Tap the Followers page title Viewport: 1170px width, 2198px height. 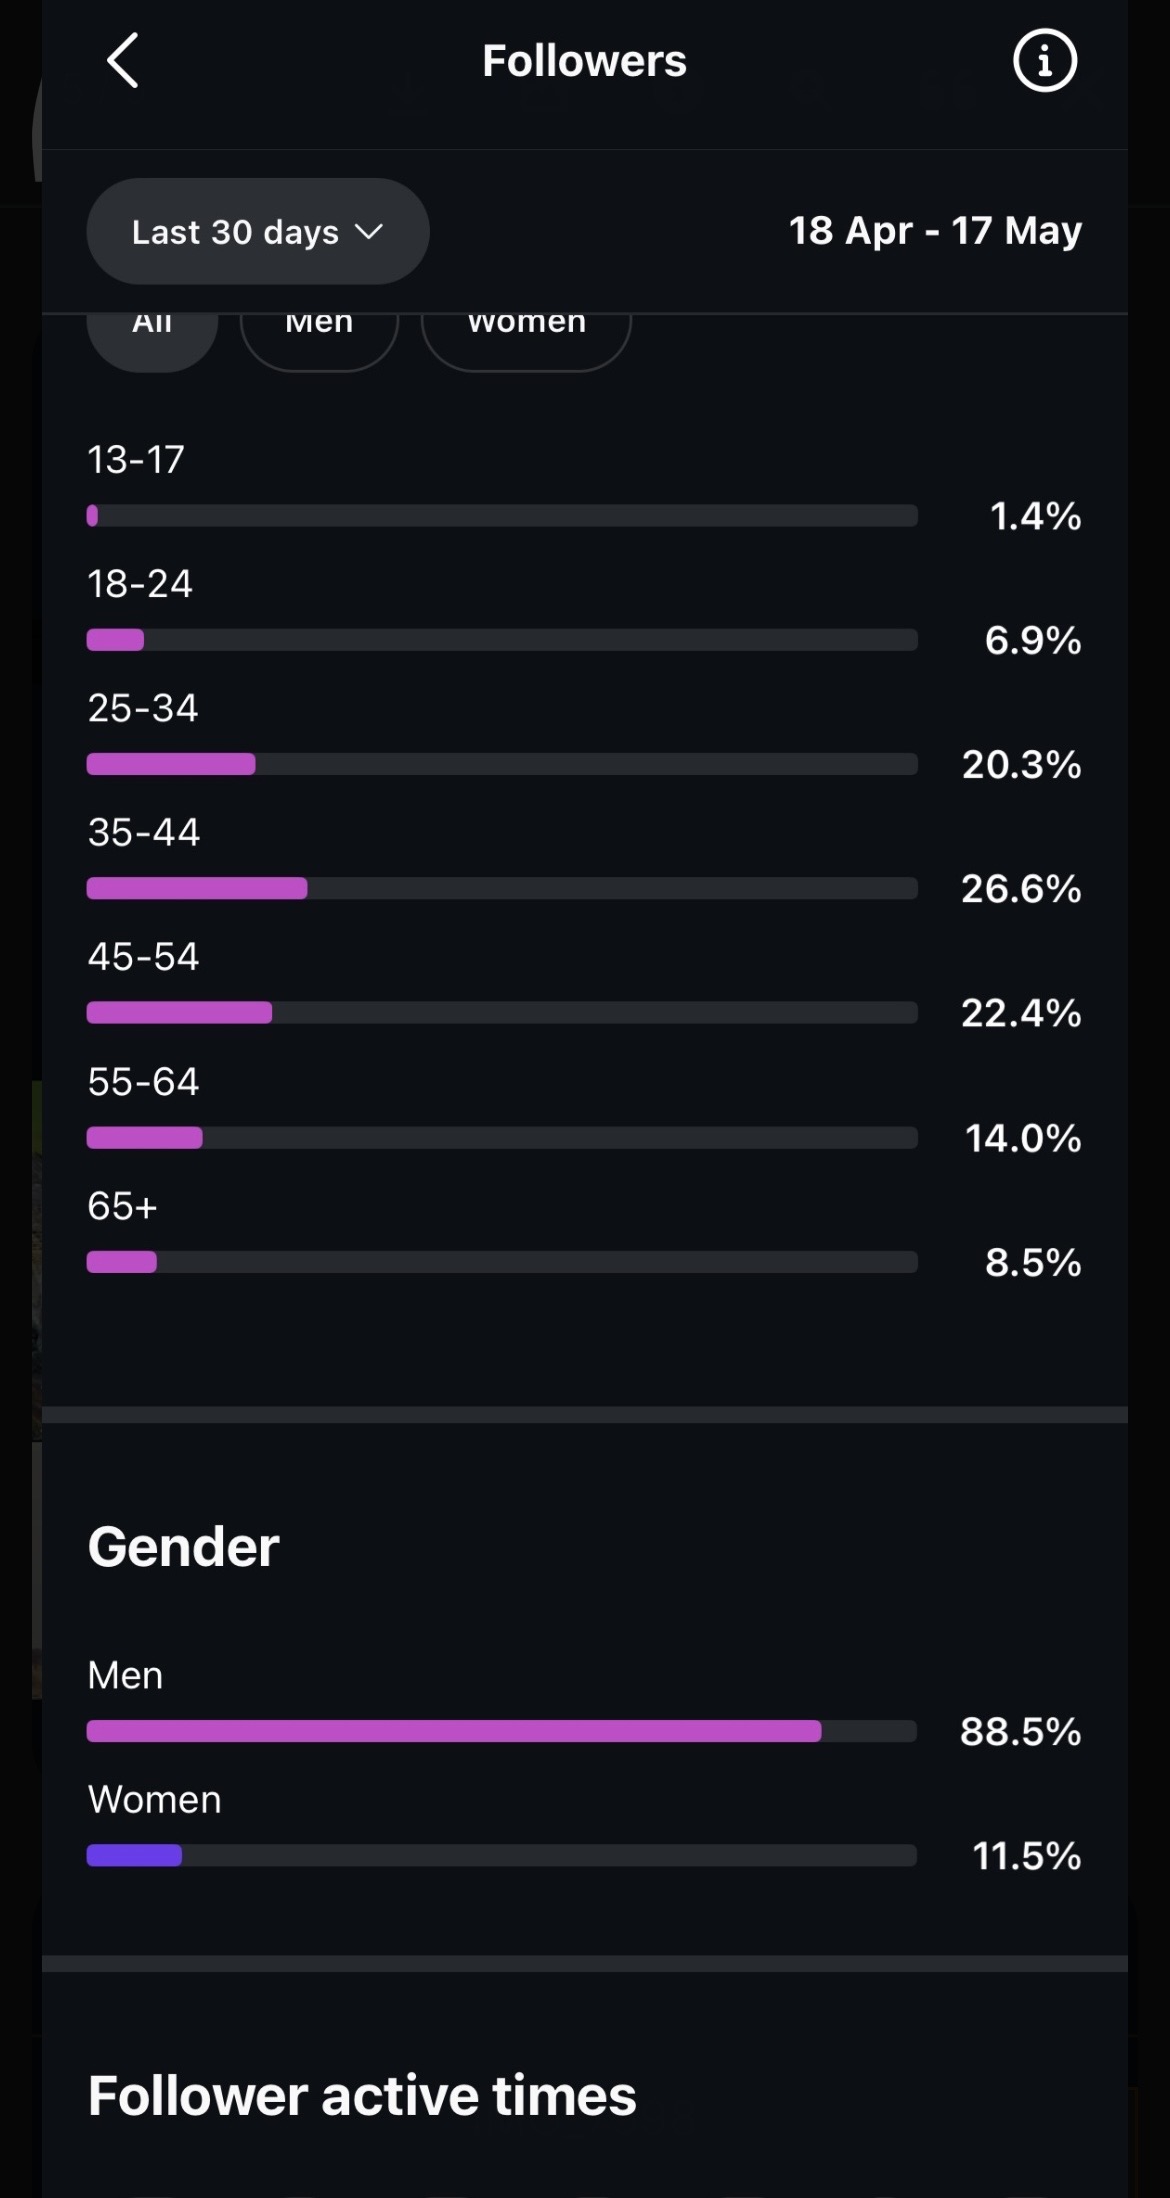584,61
